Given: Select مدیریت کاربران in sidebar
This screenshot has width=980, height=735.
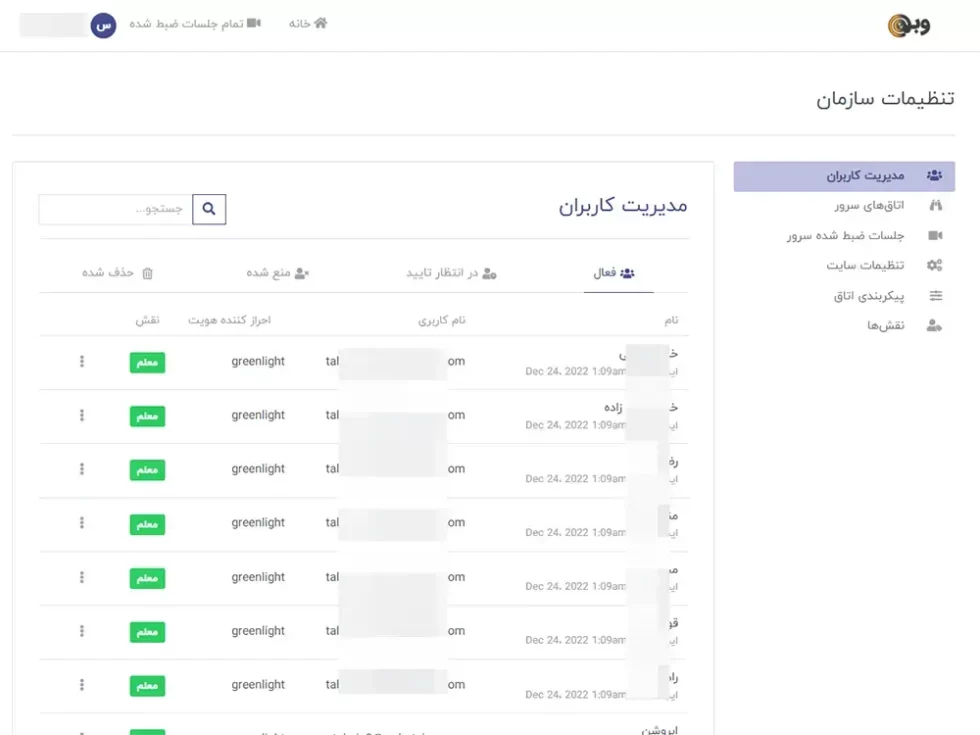Looking at the screenshot, I should [844, 176].
